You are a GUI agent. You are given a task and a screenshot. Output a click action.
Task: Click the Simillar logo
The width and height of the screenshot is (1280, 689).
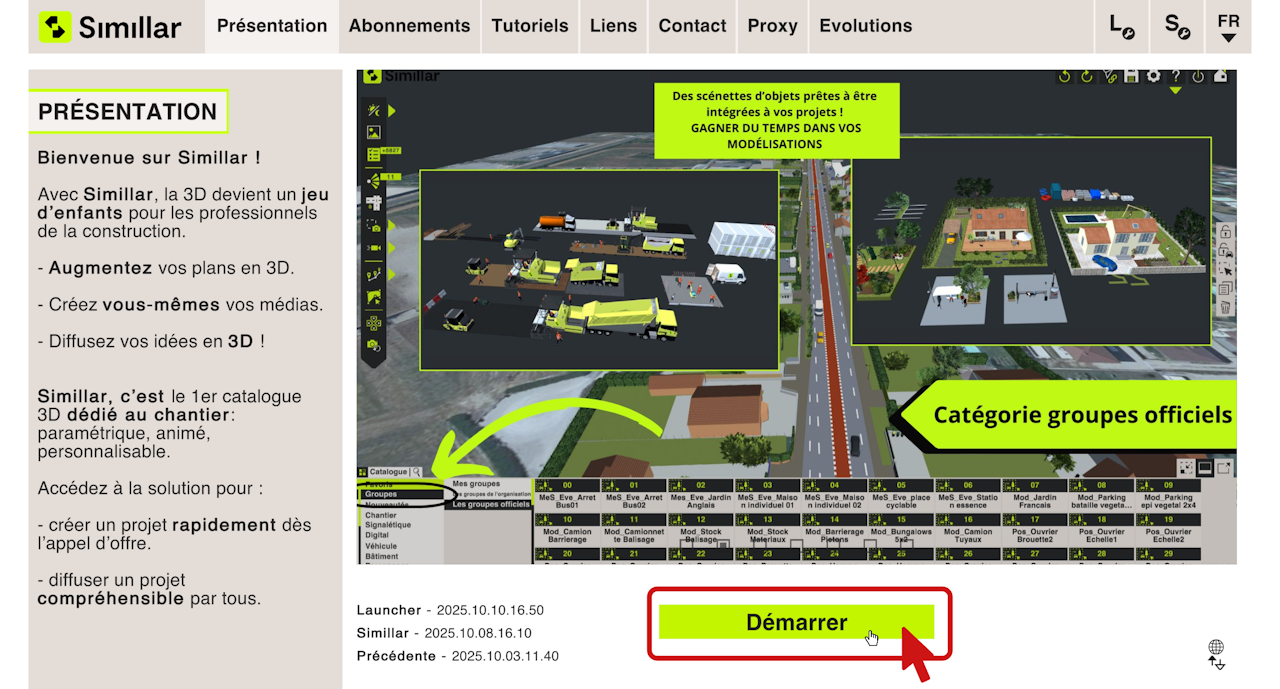coord(110,27)
